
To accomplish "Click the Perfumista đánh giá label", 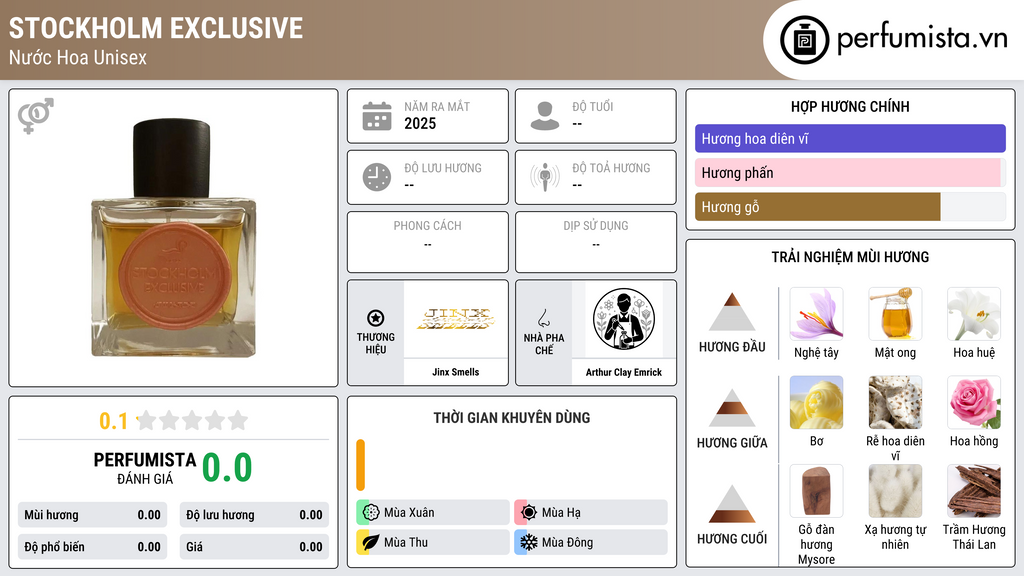I will tap(145, 468).
